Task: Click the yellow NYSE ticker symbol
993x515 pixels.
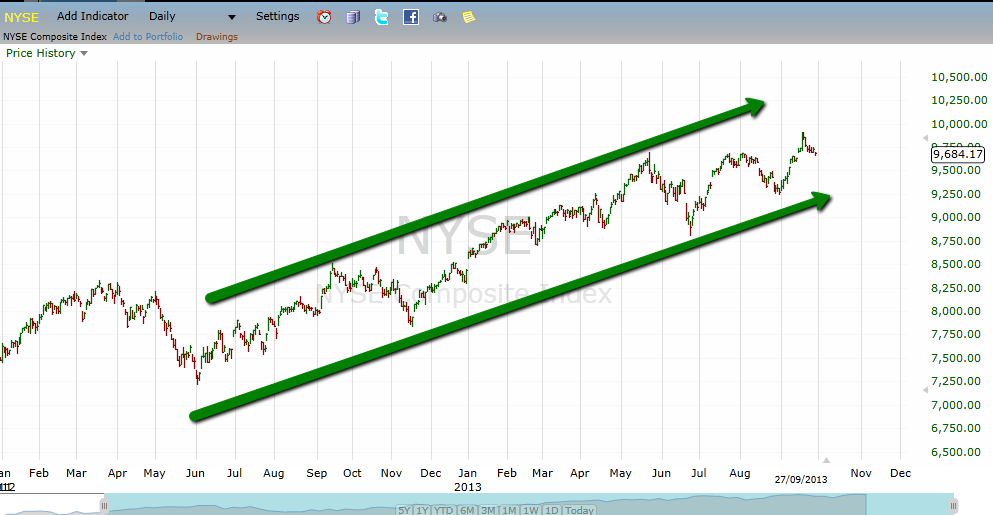Action: (x=21, y=17)
